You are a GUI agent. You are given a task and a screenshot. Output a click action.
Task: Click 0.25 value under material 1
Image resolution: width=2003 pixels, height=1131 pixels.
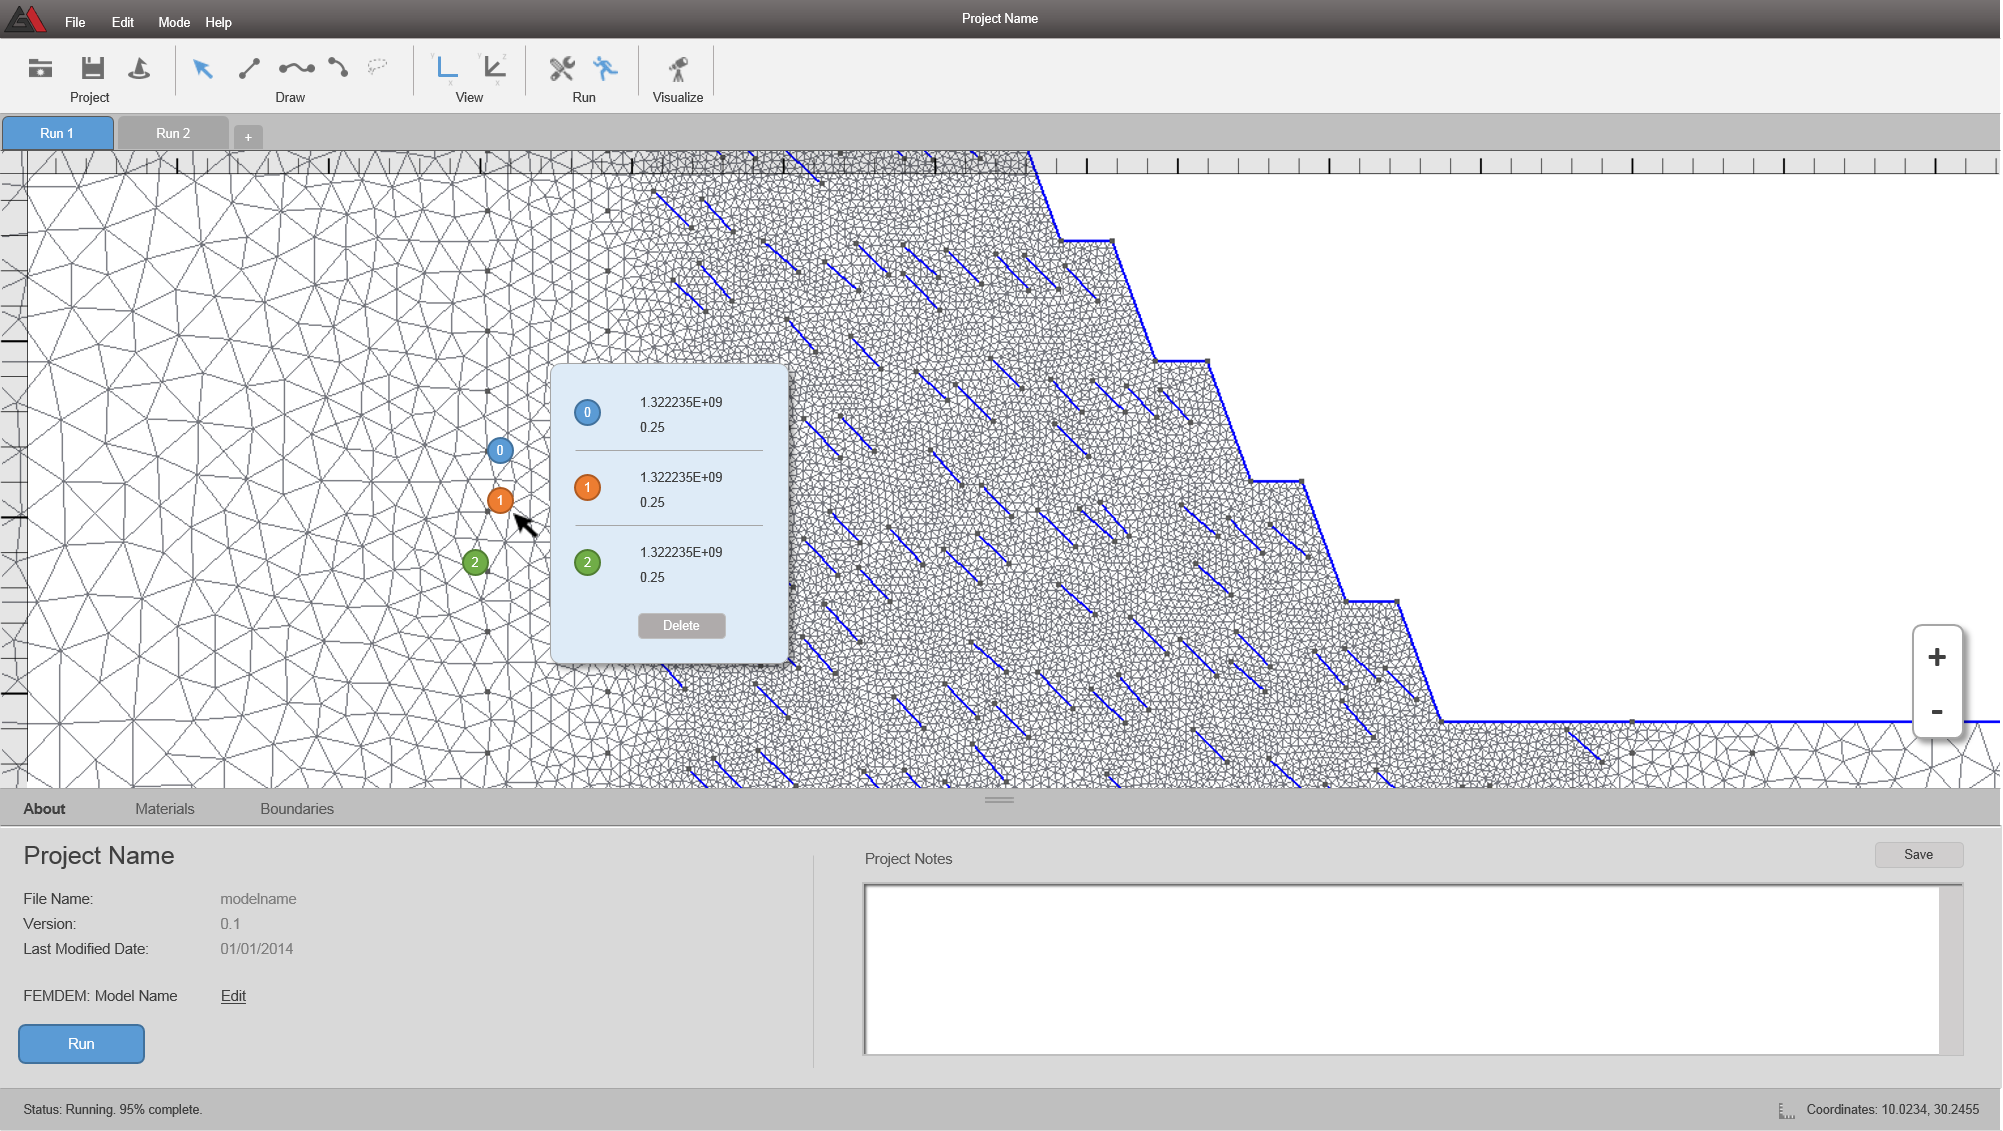pos(652,502)
